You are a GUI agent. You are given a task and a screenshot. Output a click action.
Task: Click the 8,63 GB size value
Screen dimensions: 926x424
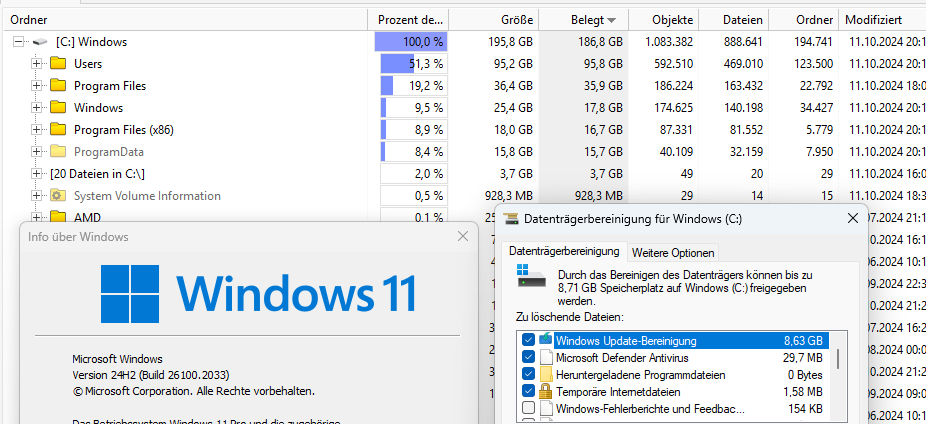(803, 341)
